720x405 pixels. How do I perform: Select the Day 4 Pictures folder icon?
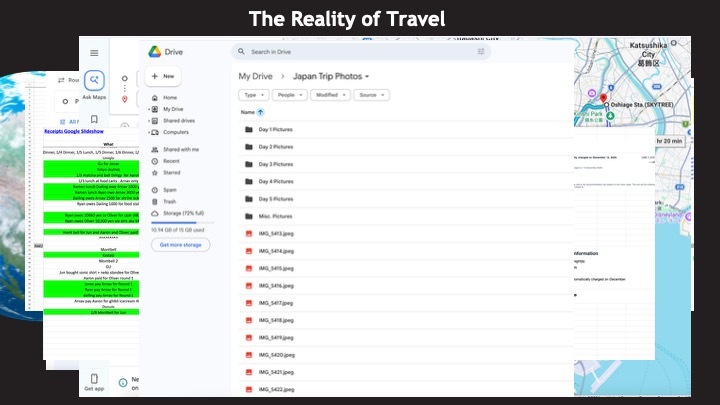pyautogui.click(x=249, y=181)
